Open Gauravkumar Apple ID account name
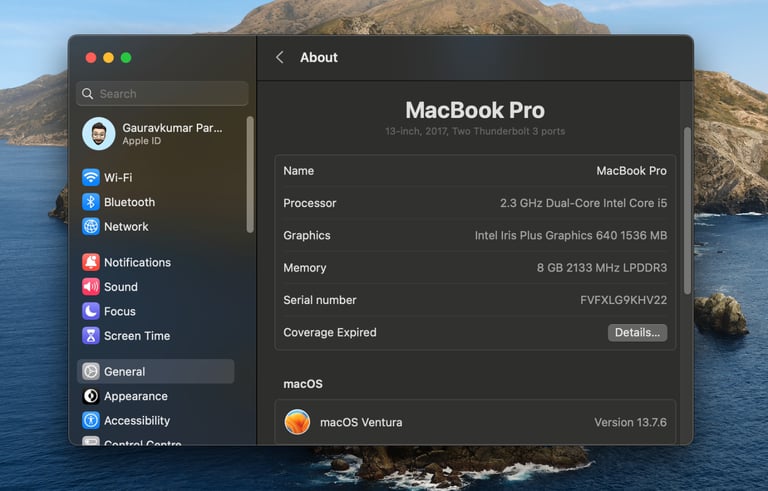 point(172,128)
